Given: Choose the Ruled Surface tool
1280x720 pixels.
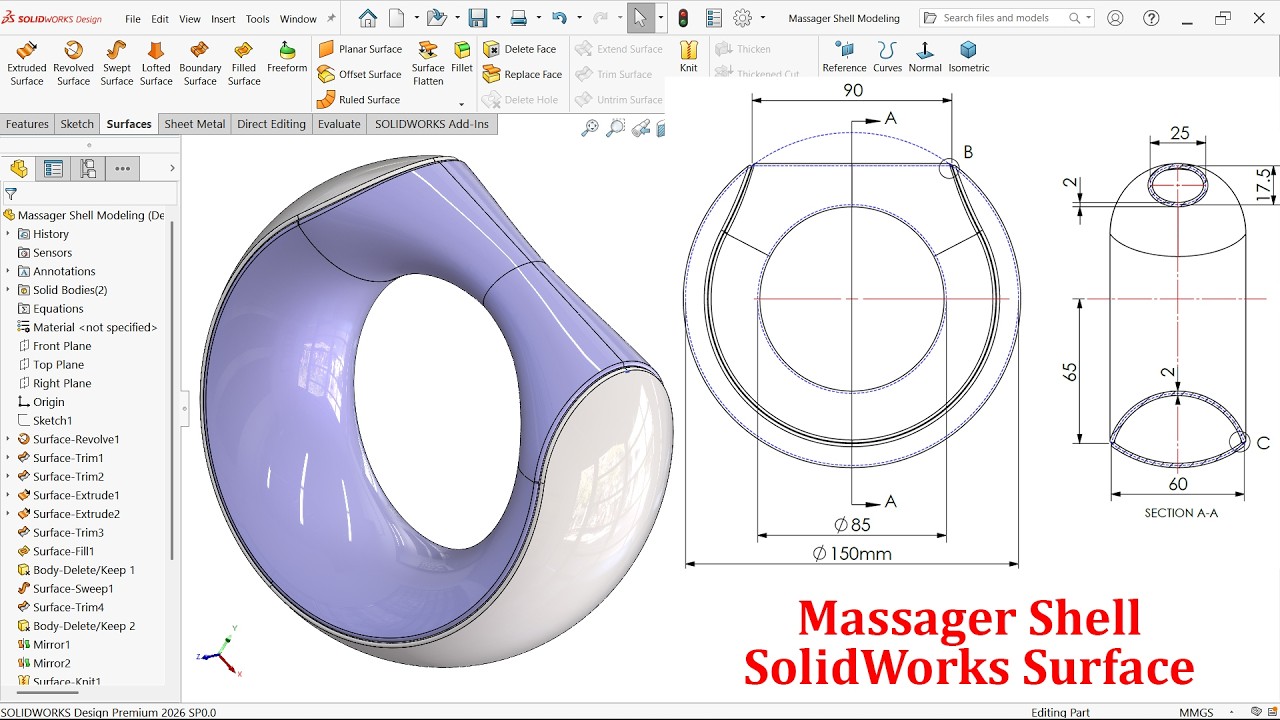Looking at the screenshot, I should [x=359, y=100].
